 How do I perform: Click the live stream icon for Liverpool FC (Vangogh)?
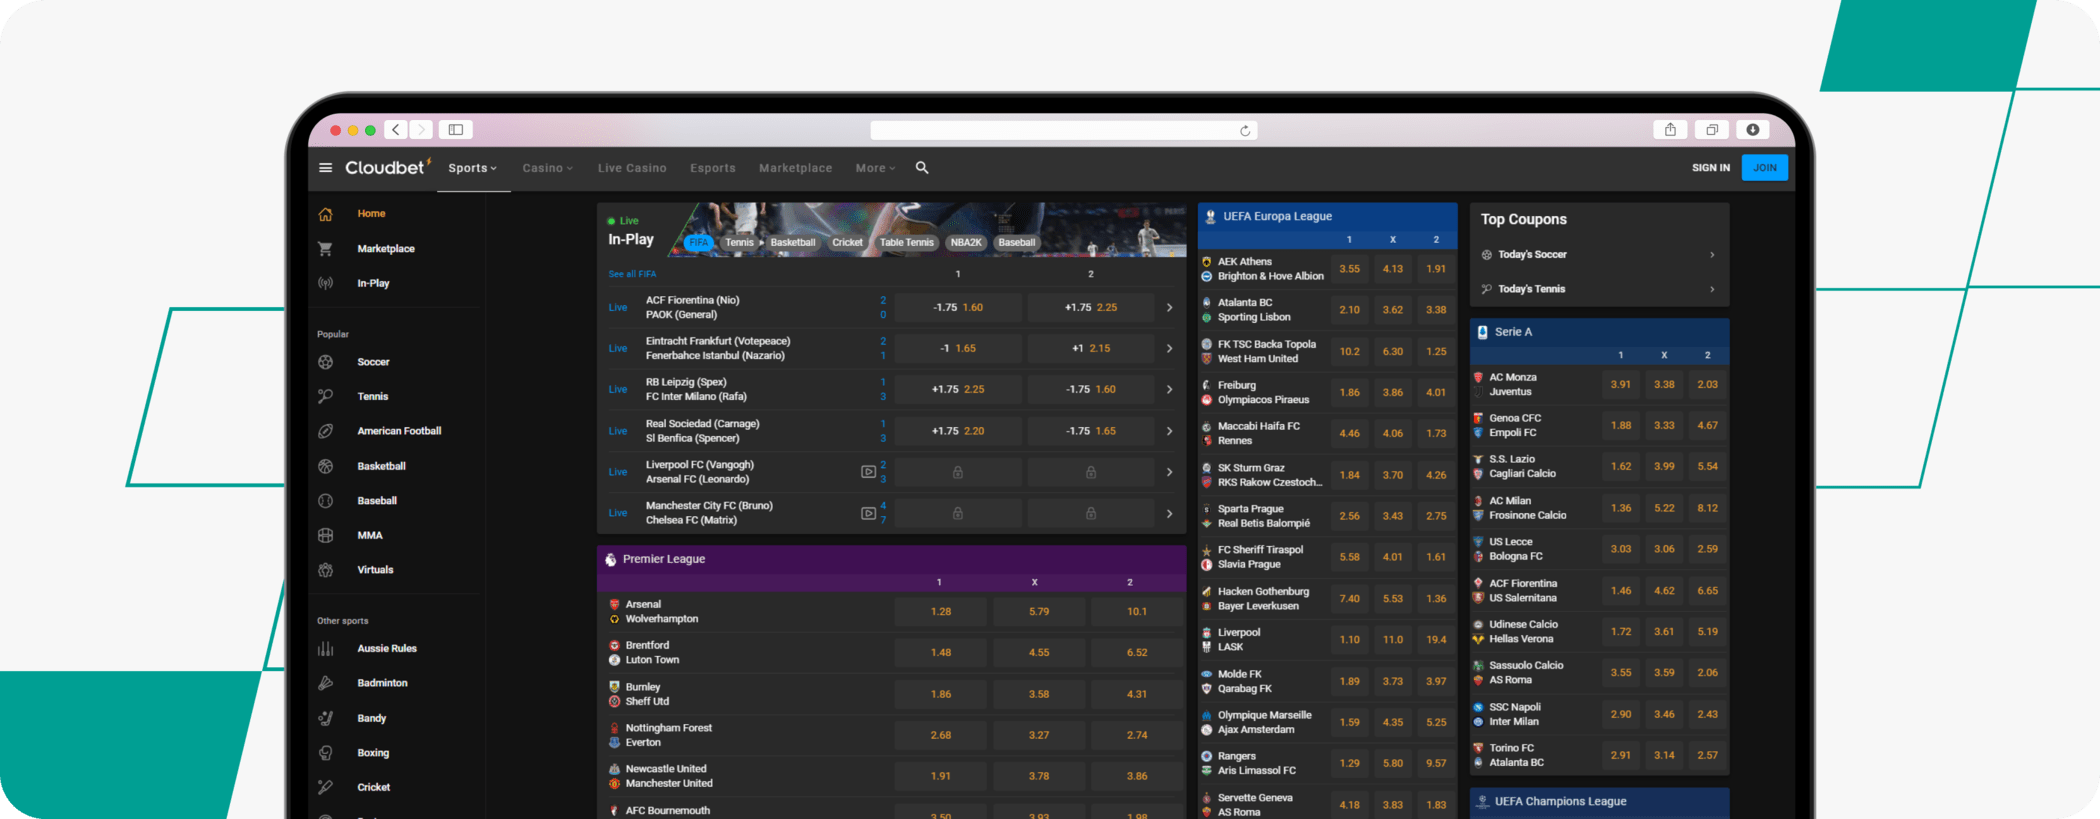click(x=868, y=472)
